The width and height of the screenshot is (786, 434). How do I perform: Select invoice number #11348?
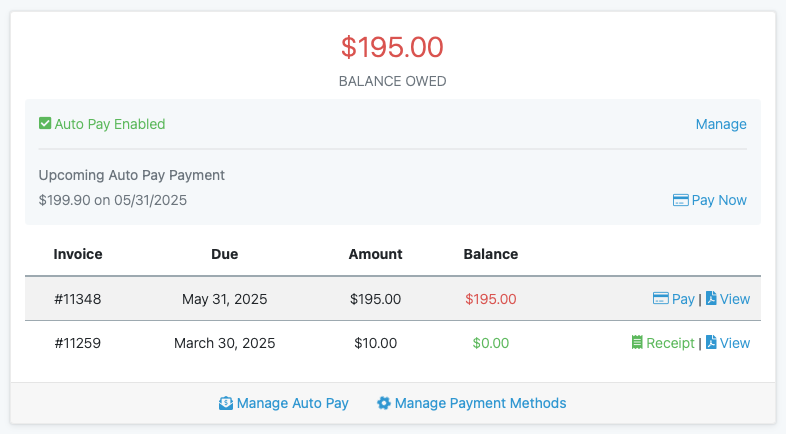click(x=78, y=298)
